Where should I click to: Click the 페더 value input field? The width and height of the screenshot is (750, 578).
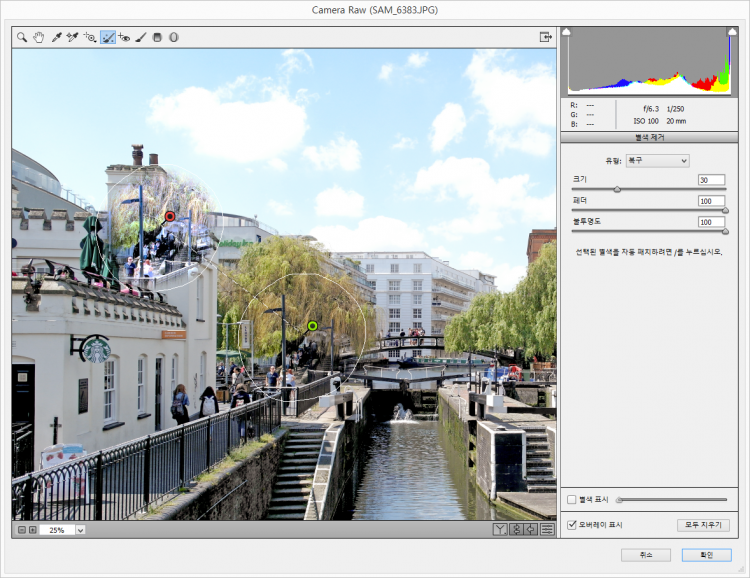coord(711,201)
